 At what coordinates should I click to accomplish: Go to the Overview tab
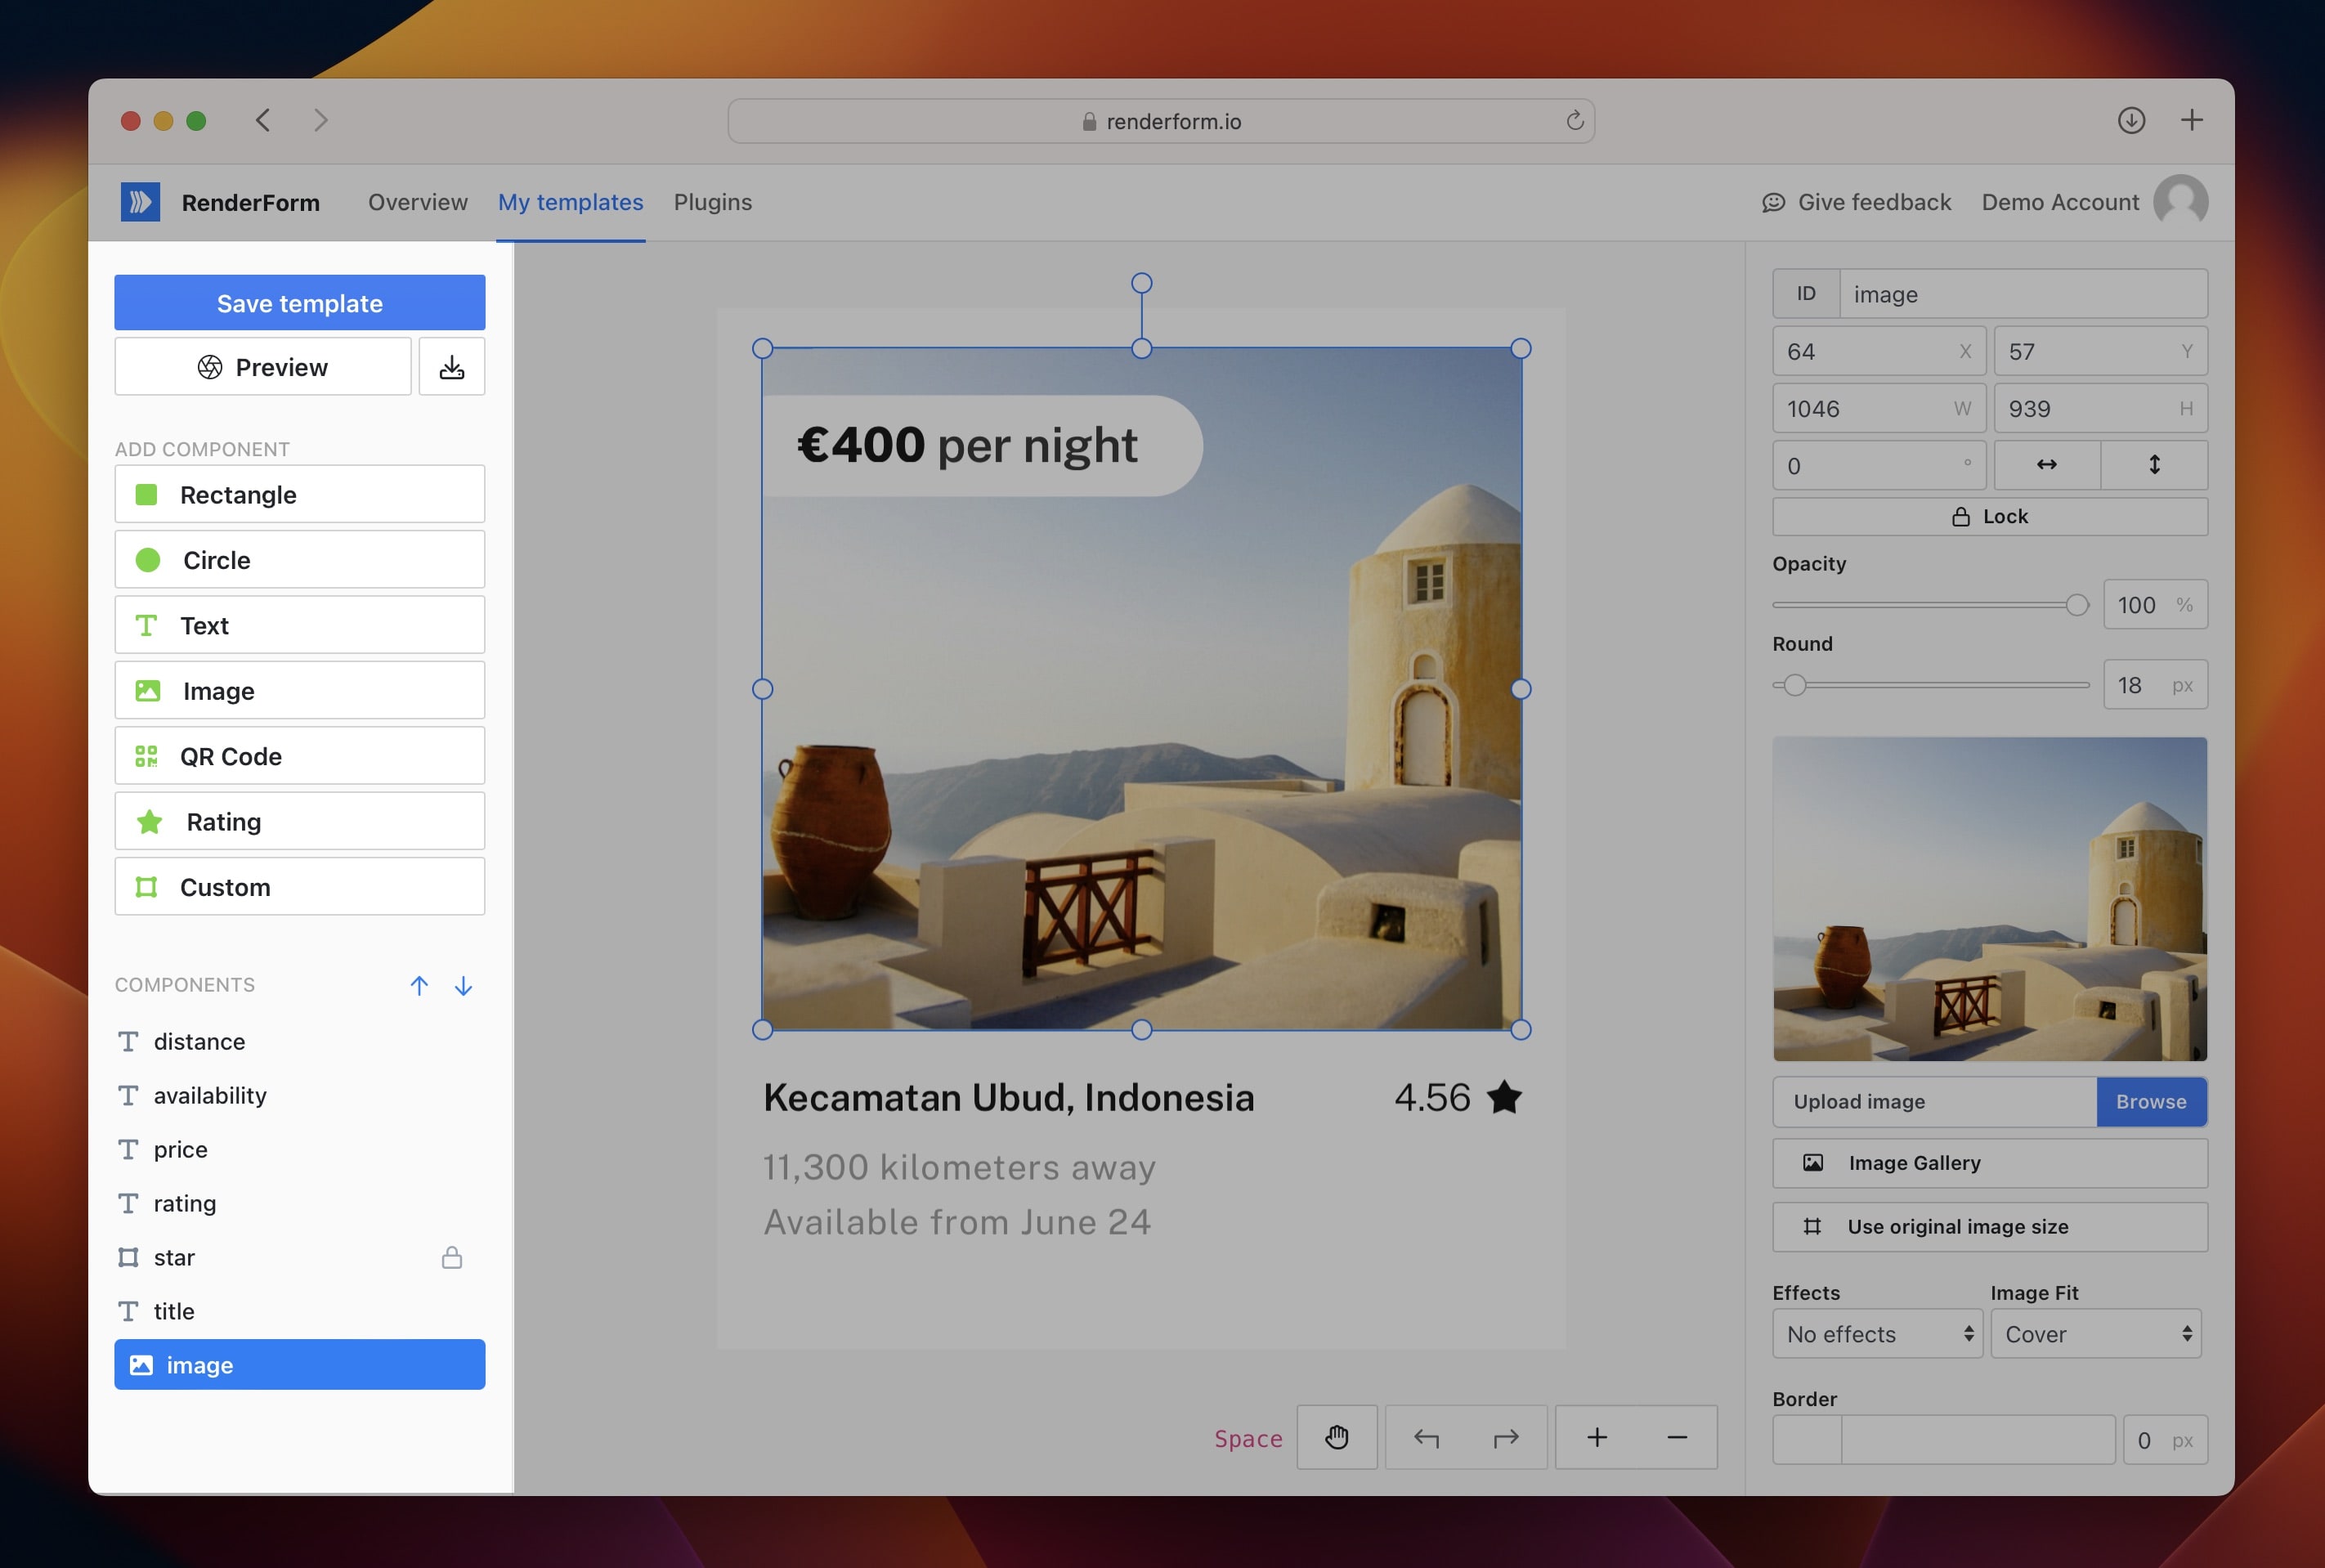coord(417,202)
